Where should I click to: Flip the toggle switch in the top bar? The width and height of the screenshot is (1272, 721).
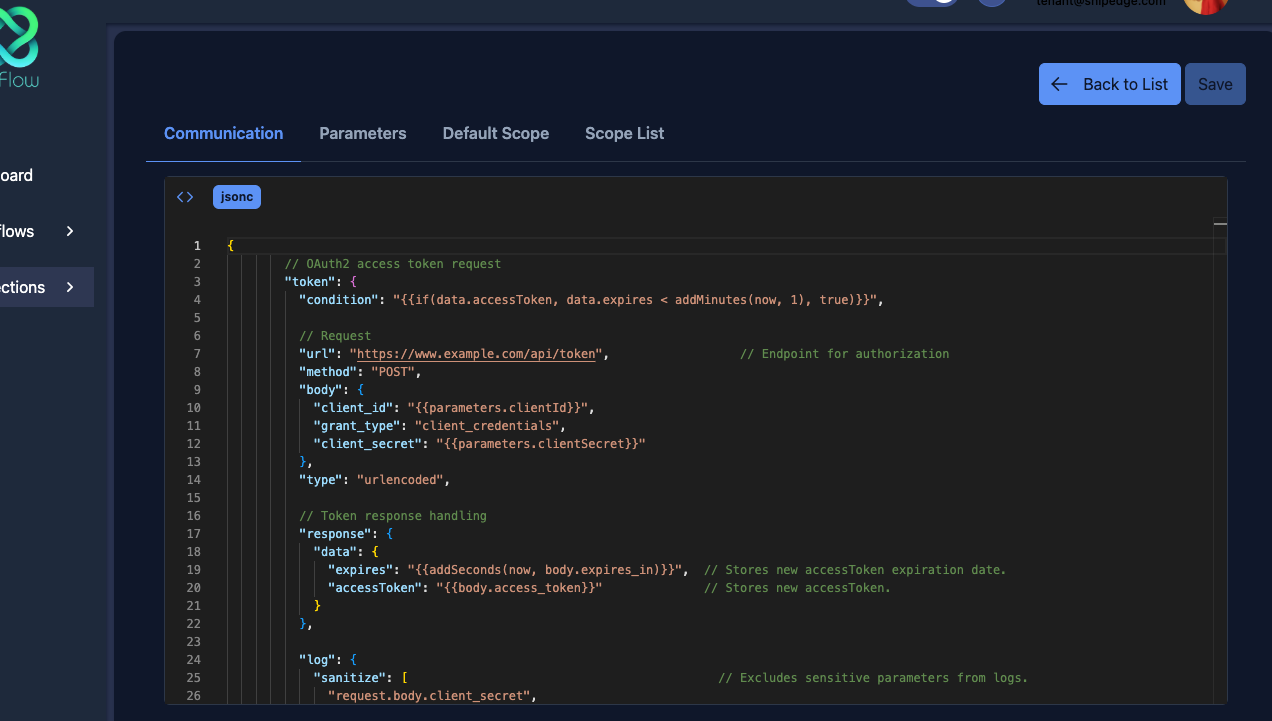click(x=932, y=3)
